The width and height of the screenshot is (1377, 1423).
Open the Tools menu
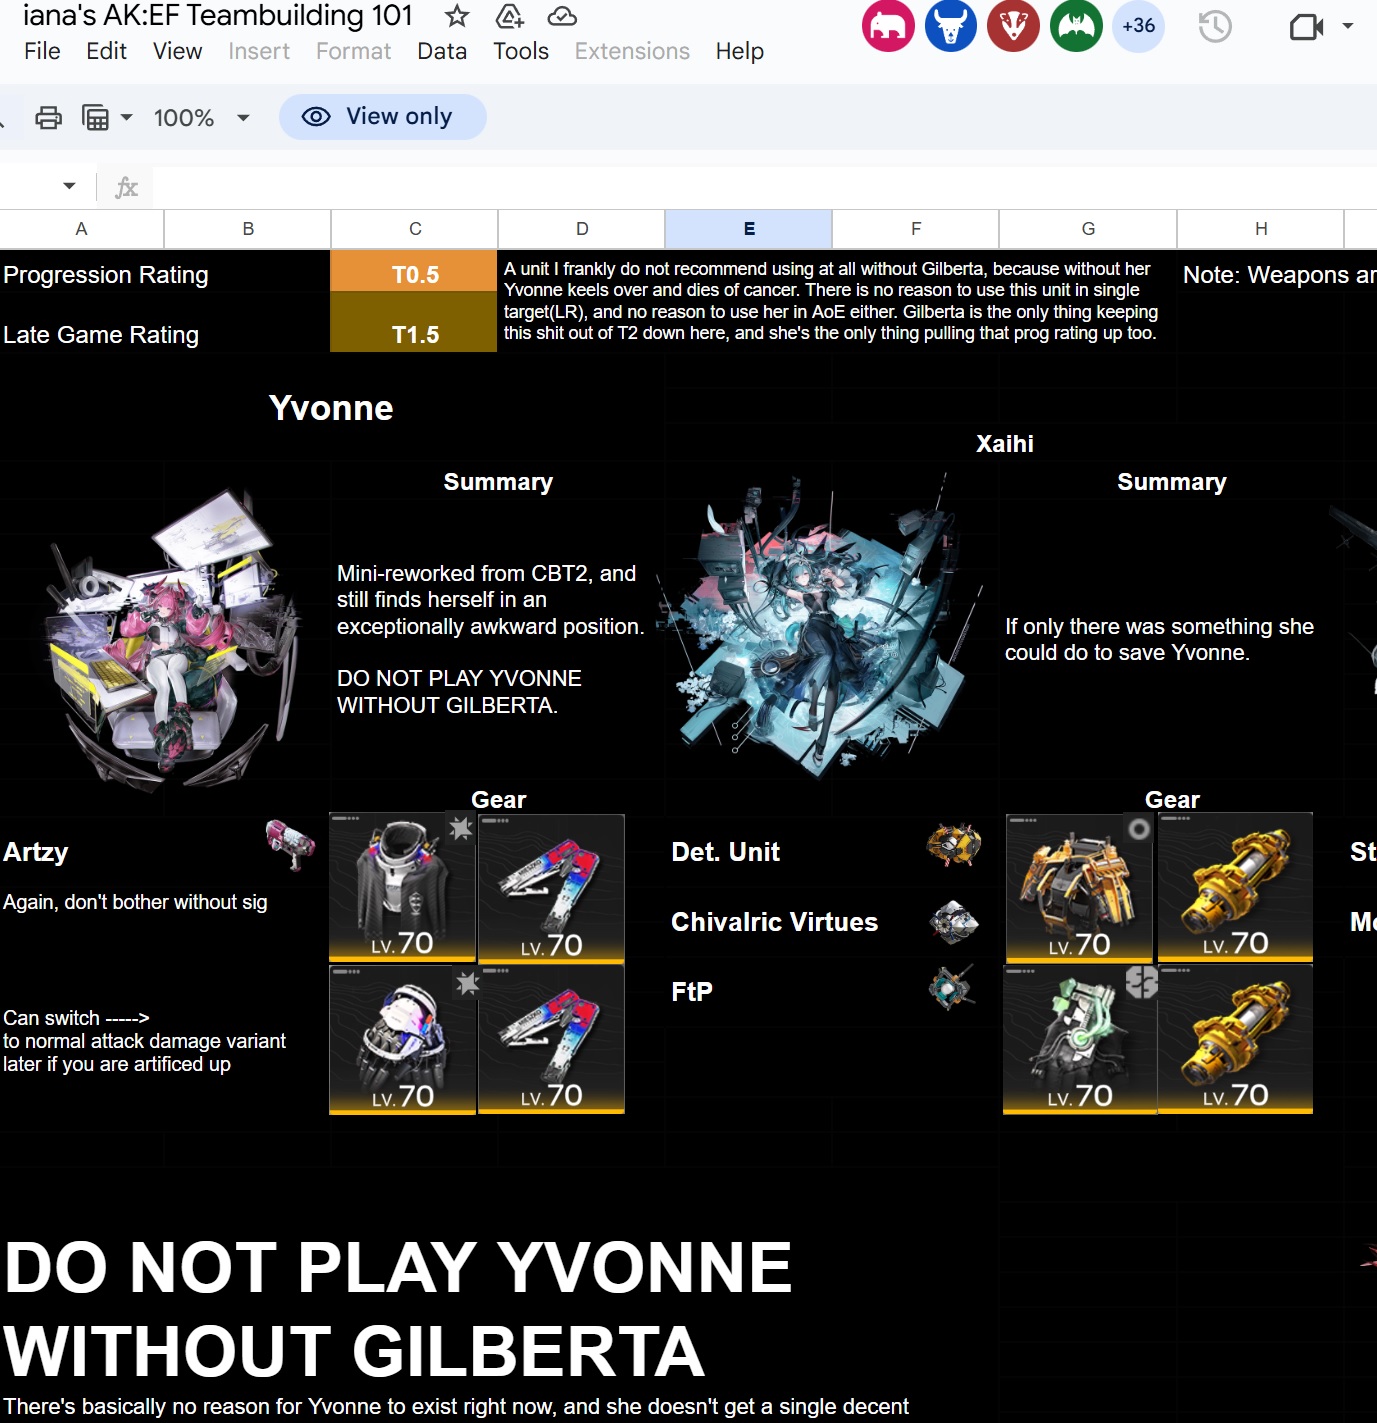tap(521, 51)
